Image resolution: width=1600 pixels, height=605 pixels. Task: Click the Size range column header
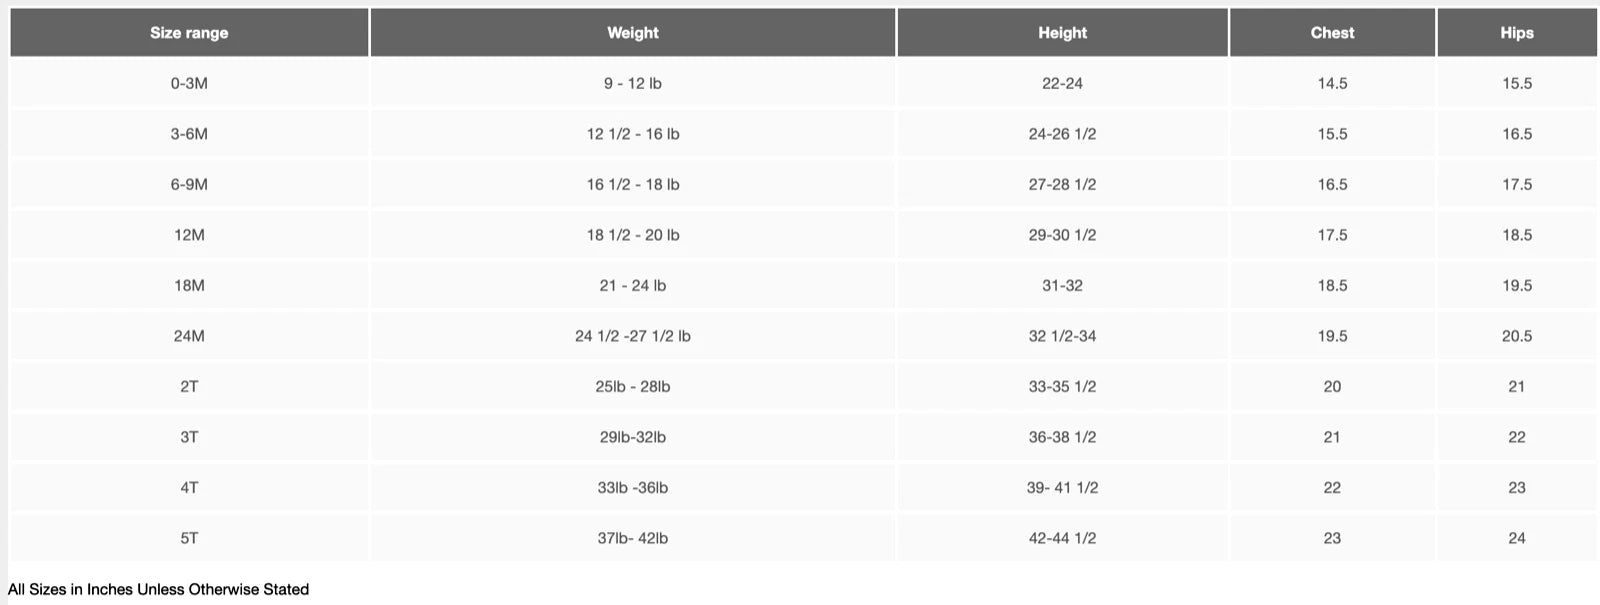(189, 33)
